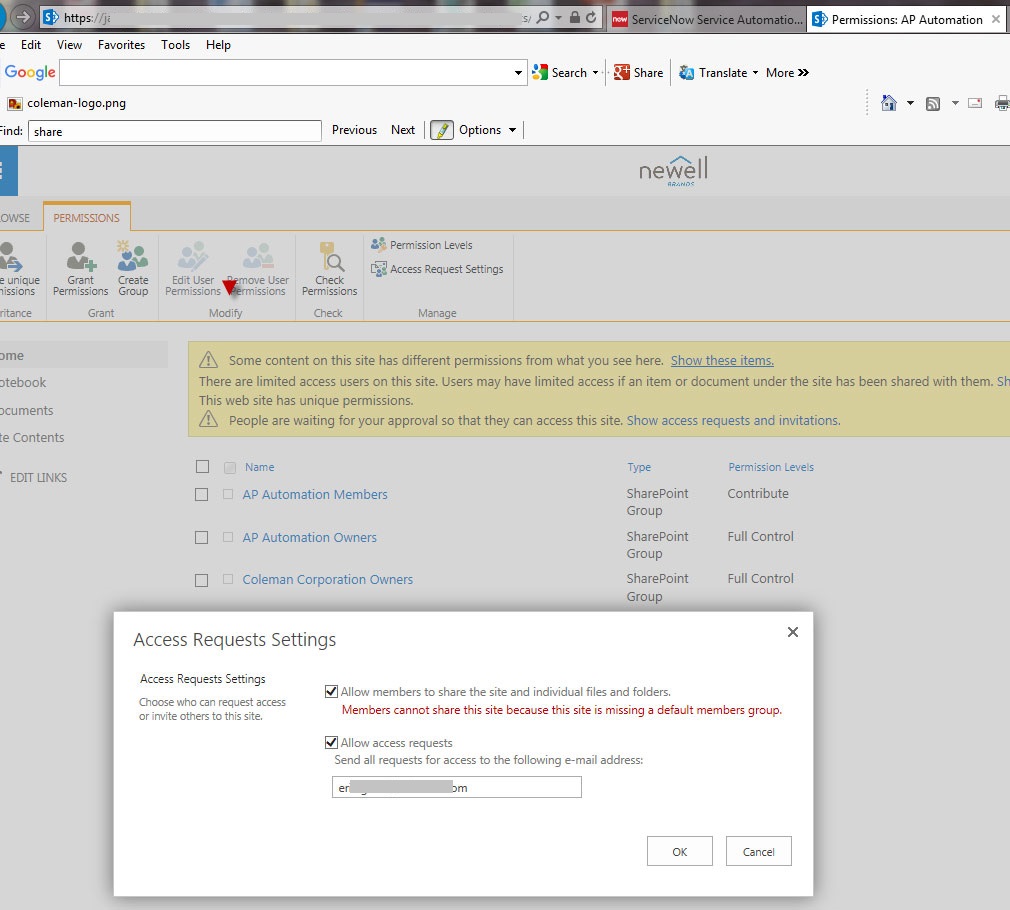
Task: Click the highlight pencil icon in the Find bar
Action: (442, 130)
